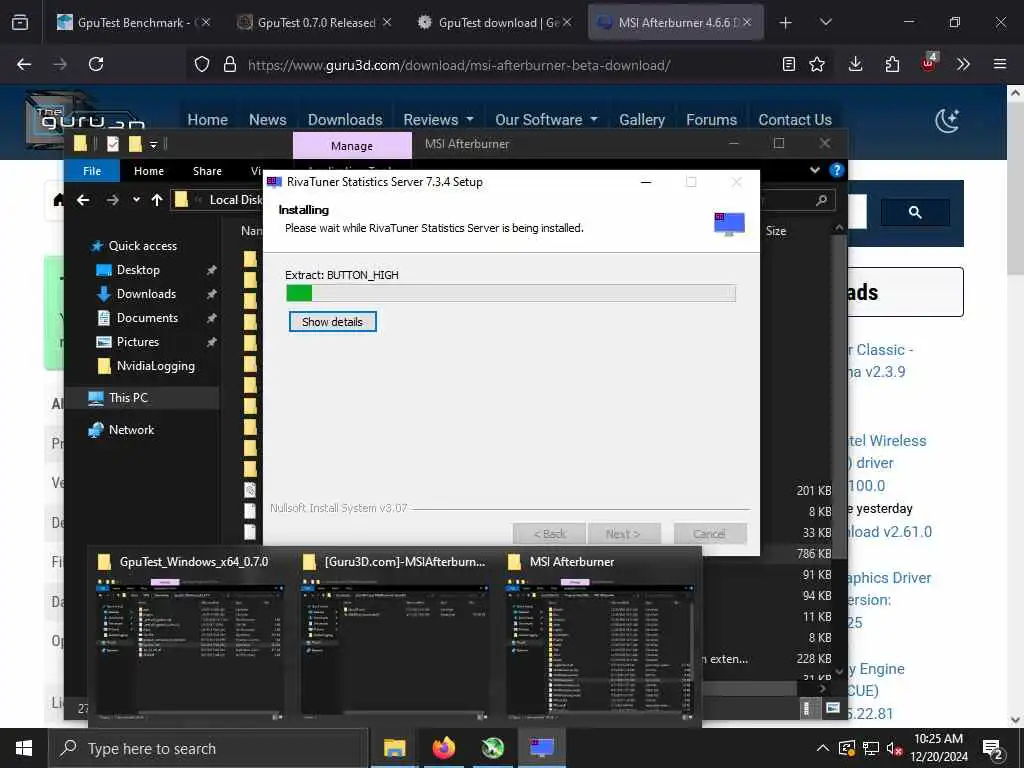Screen dimensions: 1024x768
Task: Open the NvidiaLogging folder in navigation pane
Action: tap(155, 366)
